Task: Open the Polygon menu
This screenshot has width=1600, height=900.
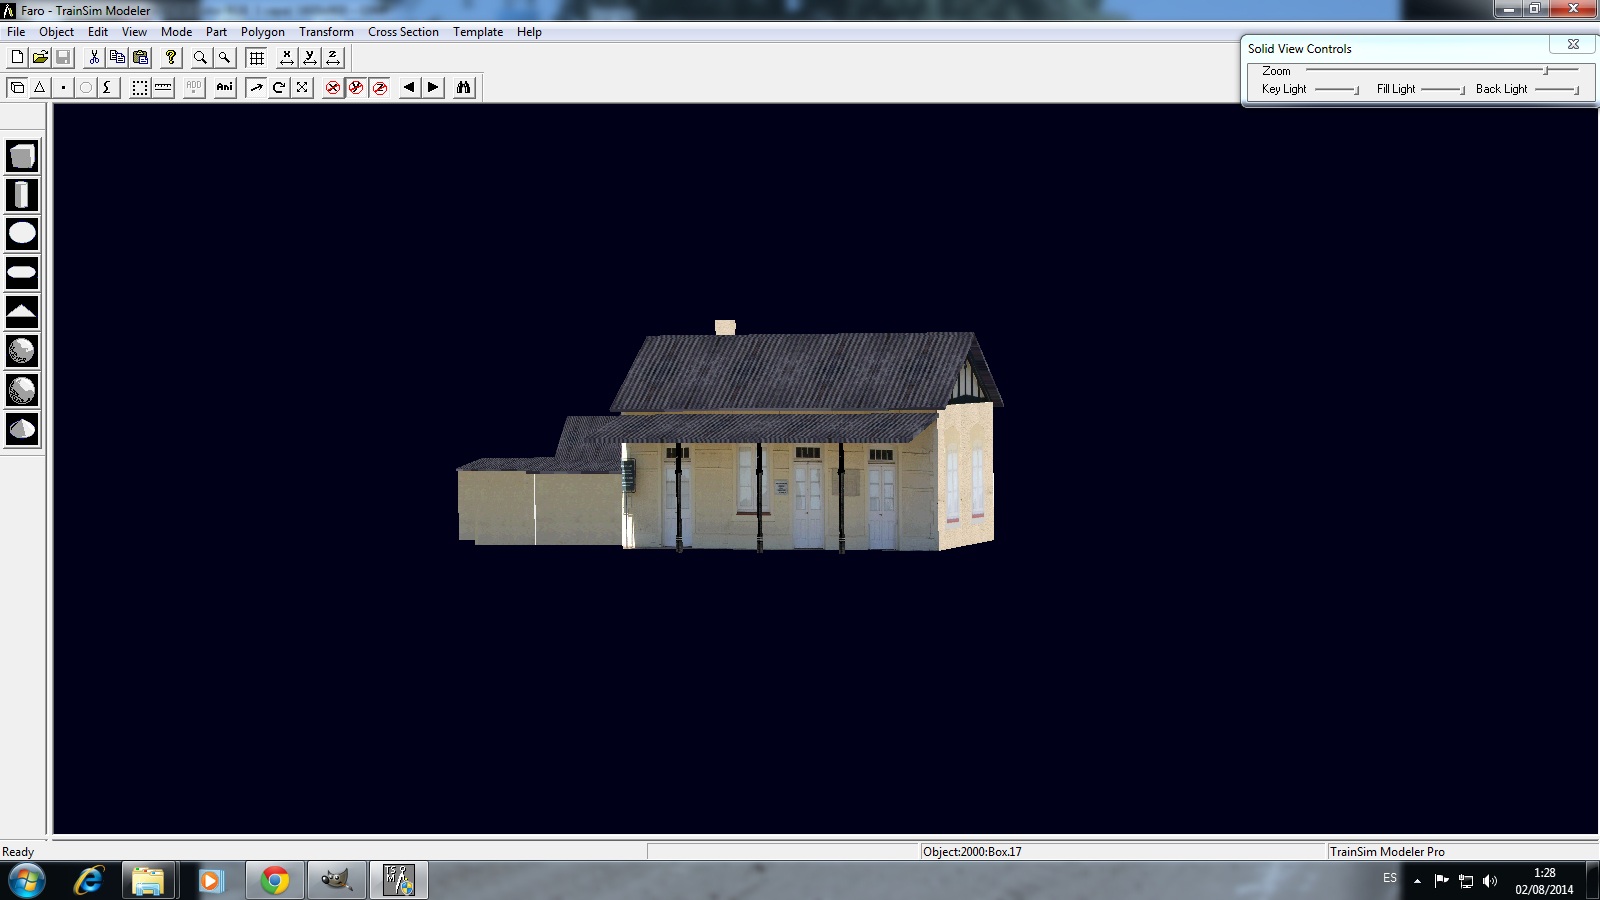Action: (x=262, y=32)
